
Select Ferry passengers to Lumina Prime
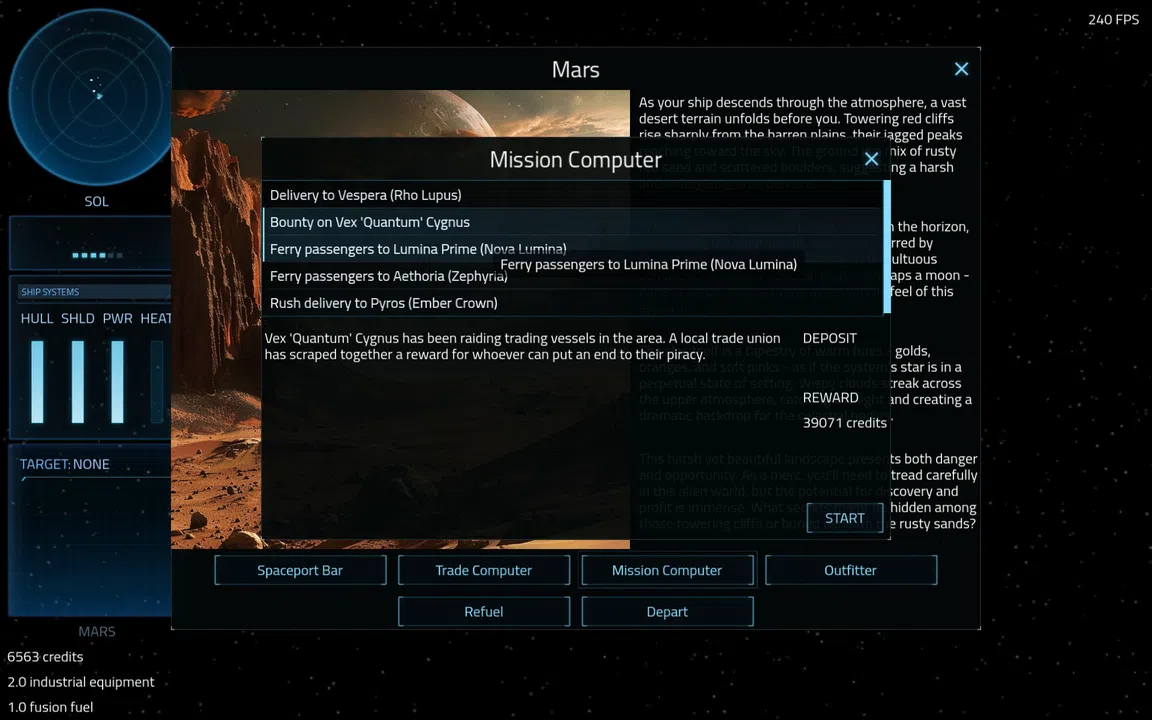[572, 249]
